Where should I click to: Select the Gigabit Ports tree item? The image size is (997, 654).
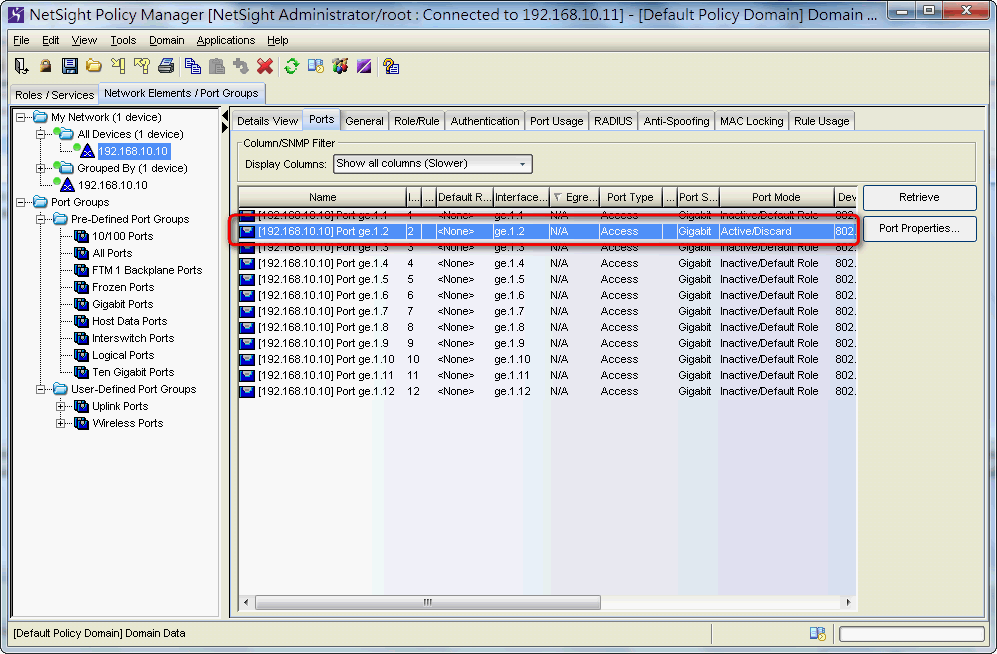pos(123,304)
